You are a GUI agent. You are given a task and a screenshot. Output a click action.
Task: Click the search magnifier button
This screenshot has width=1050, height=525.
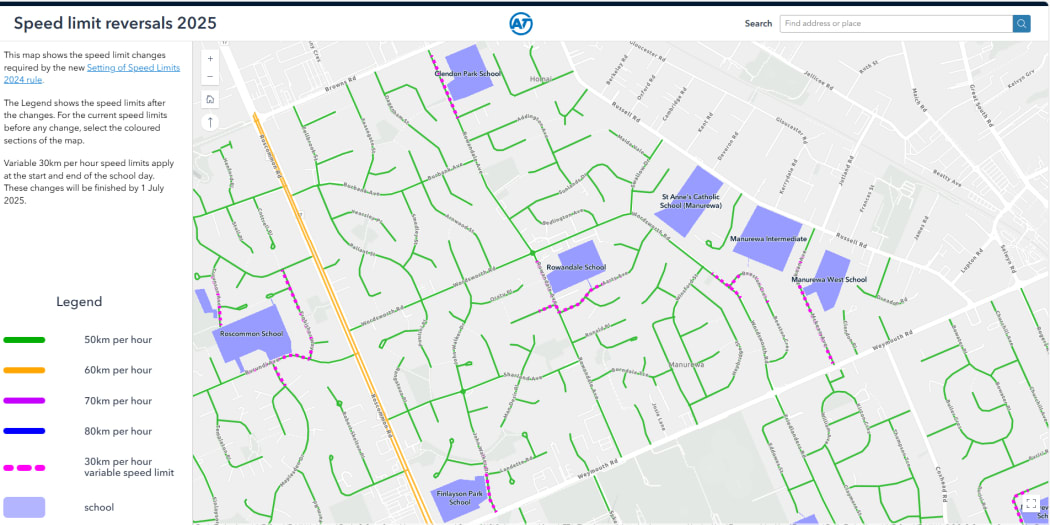click(x=1021, y=23)
